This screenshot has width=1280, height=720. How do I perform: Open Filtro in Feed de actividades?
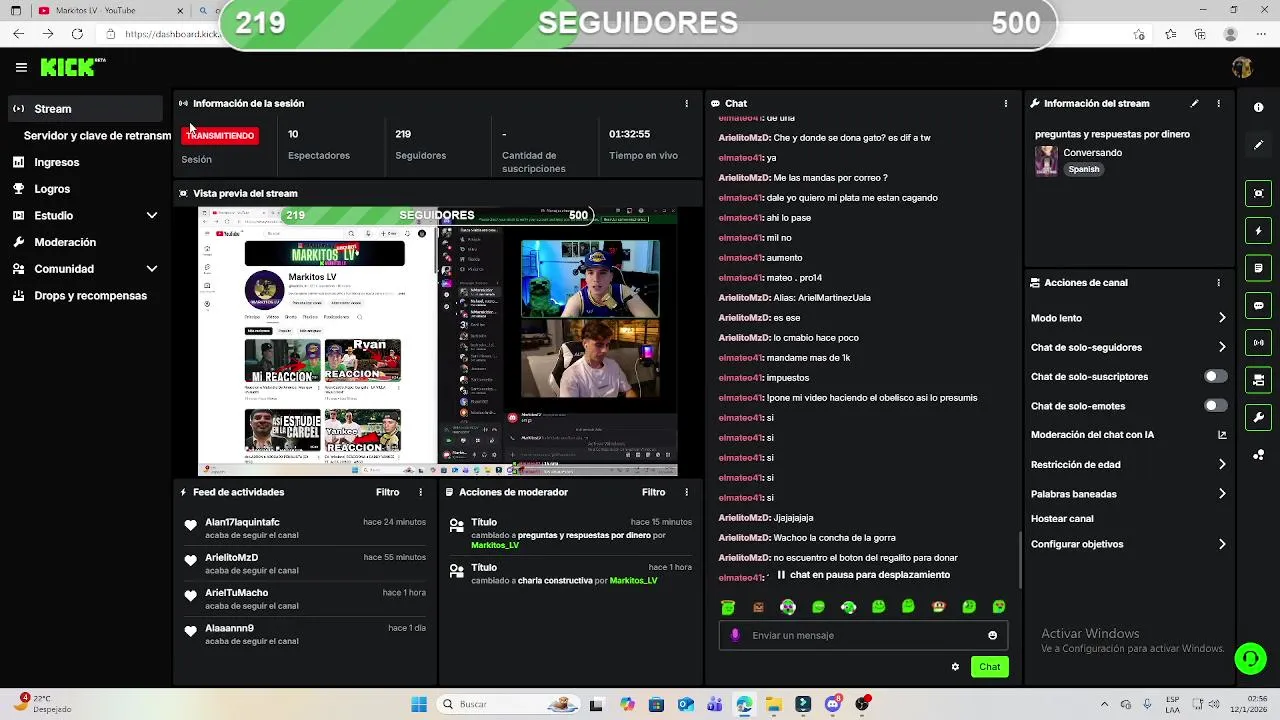click(x=387, y=492)
